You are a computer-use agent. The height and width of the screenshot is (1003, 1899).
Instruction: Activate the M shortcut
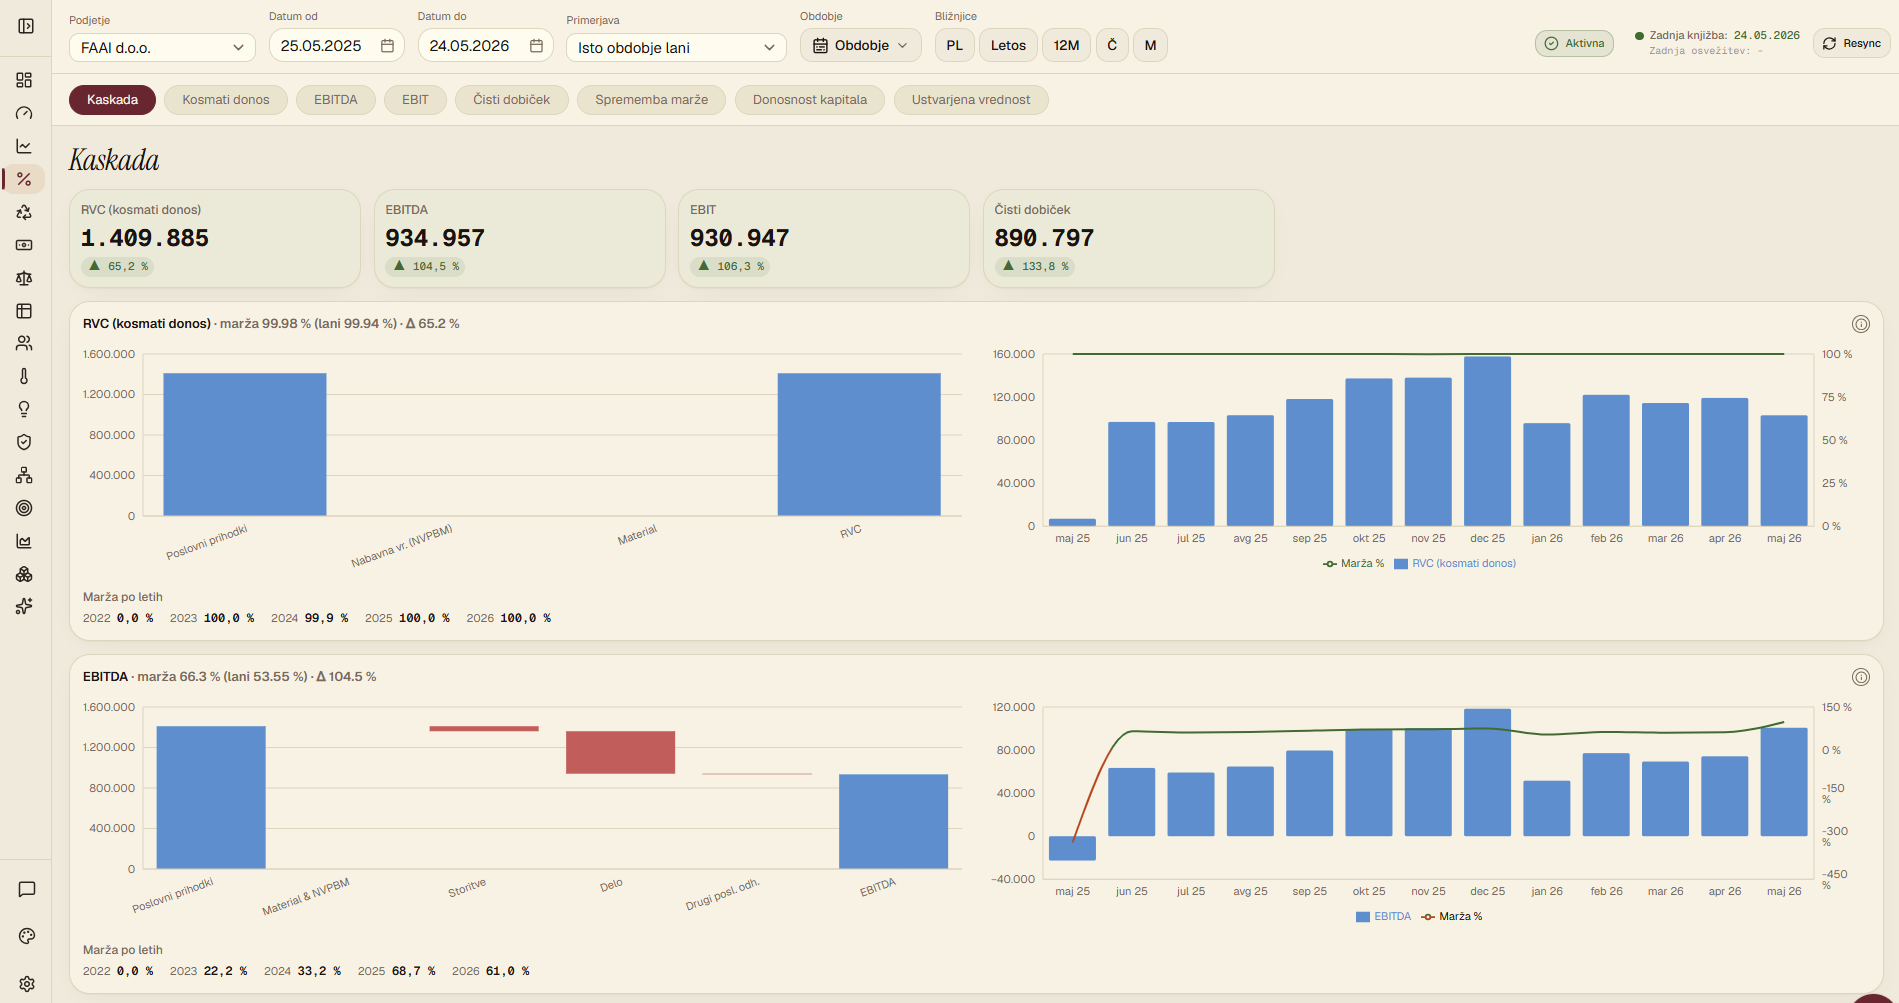click(x=1150, y=45)
